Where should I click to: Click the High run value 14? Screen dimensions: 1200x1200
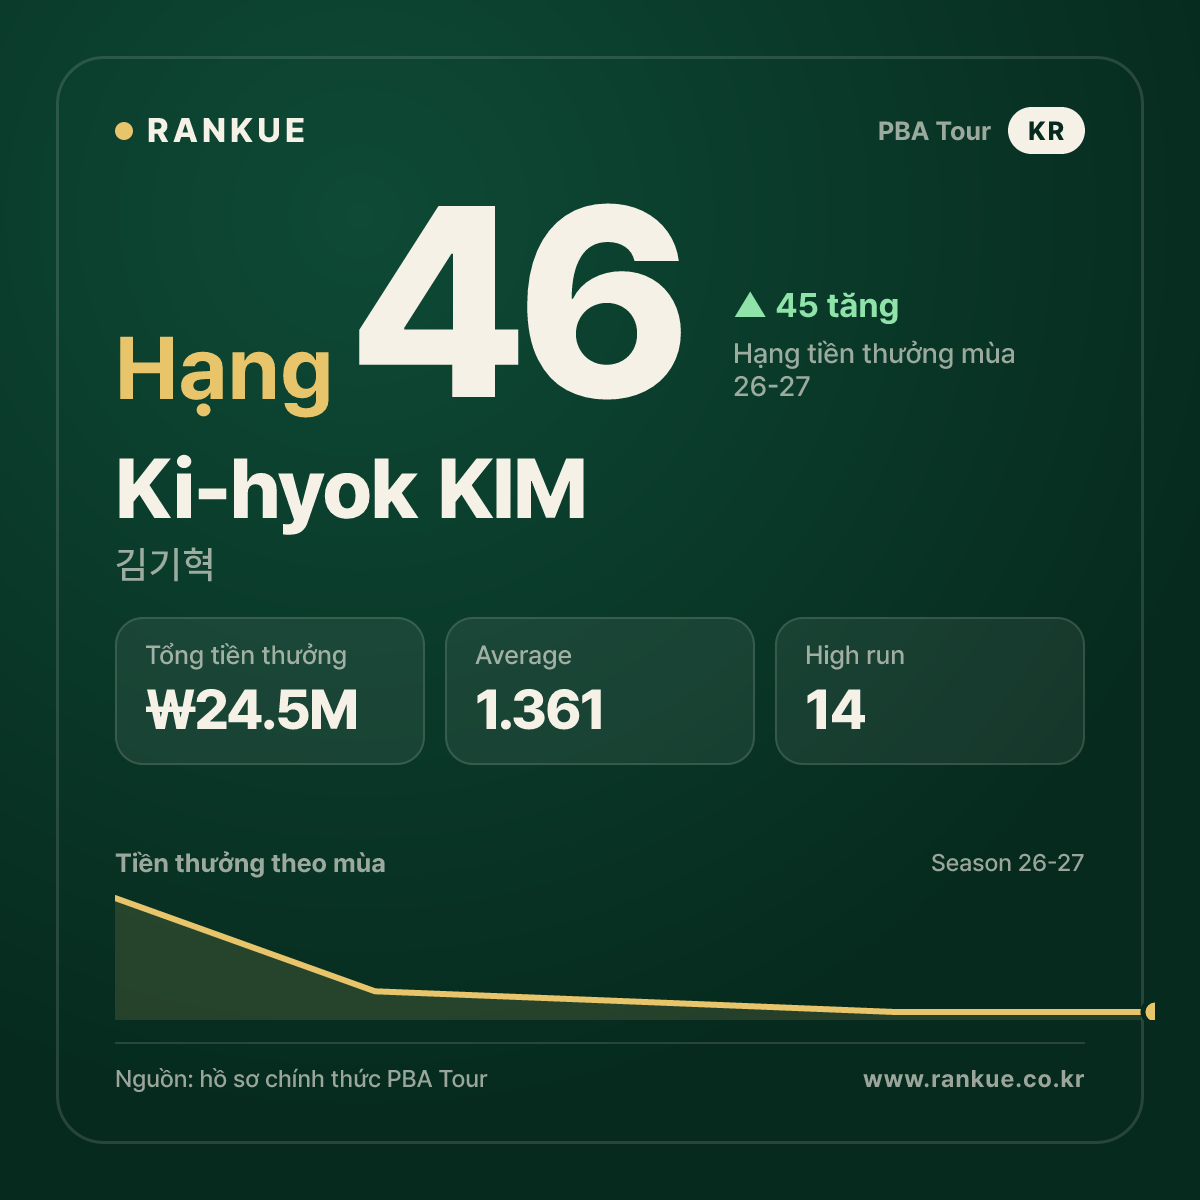click(x=835, y=711)
